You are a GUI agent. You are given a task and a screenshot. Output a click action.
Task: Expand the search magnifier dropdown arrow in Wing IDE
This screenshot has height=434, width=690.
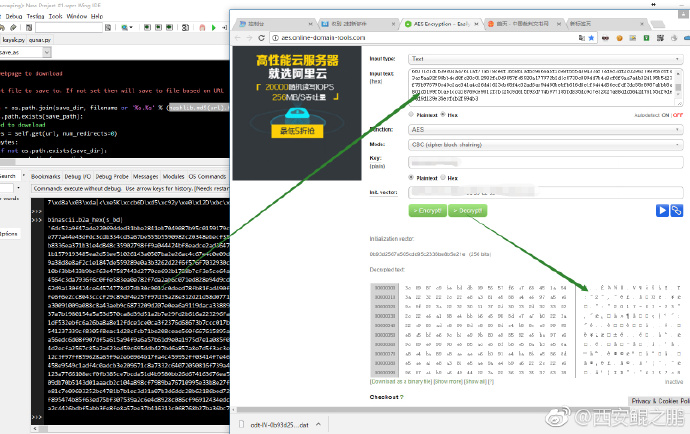click(x=131, y=27)
